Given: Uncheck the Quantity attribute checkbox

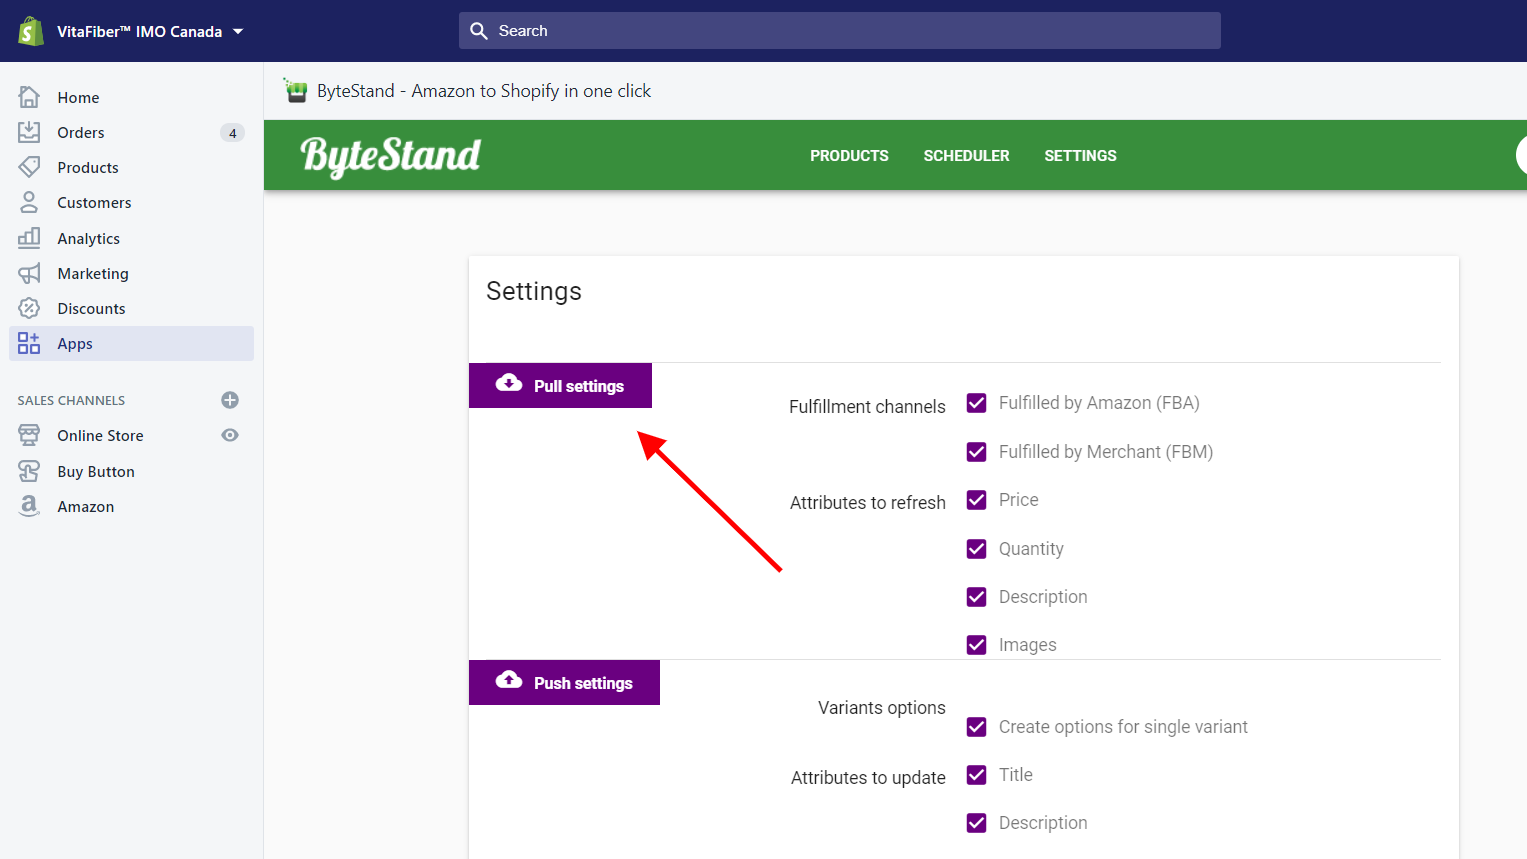Looking at the screenshot, I should click(x=977, y=549).
